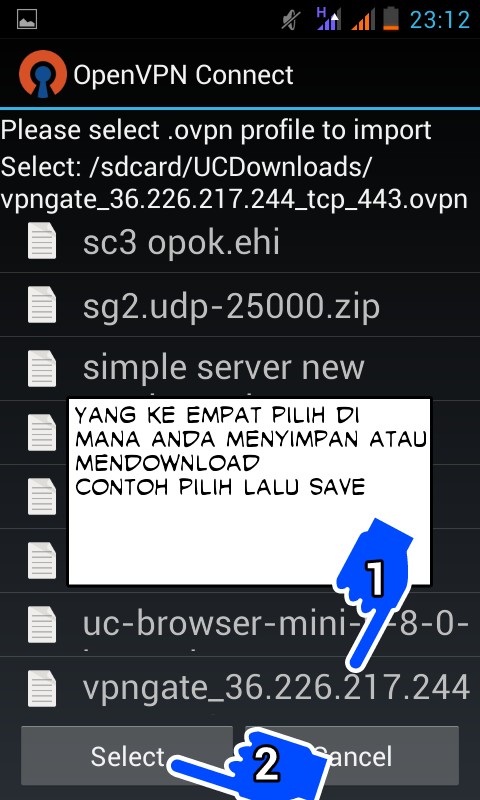480x800 pixels.
Task: Tap the orange signal strength icon
Action: click(x=363, y=20)
